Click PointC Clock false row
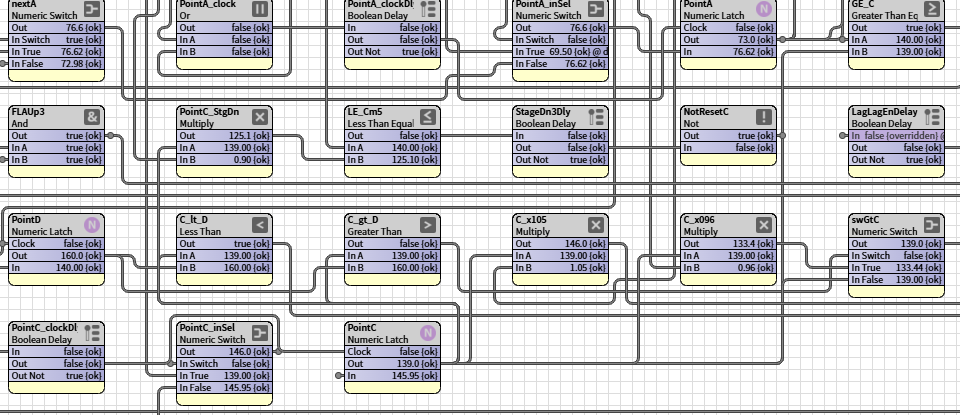 click(x=392, y=352)
